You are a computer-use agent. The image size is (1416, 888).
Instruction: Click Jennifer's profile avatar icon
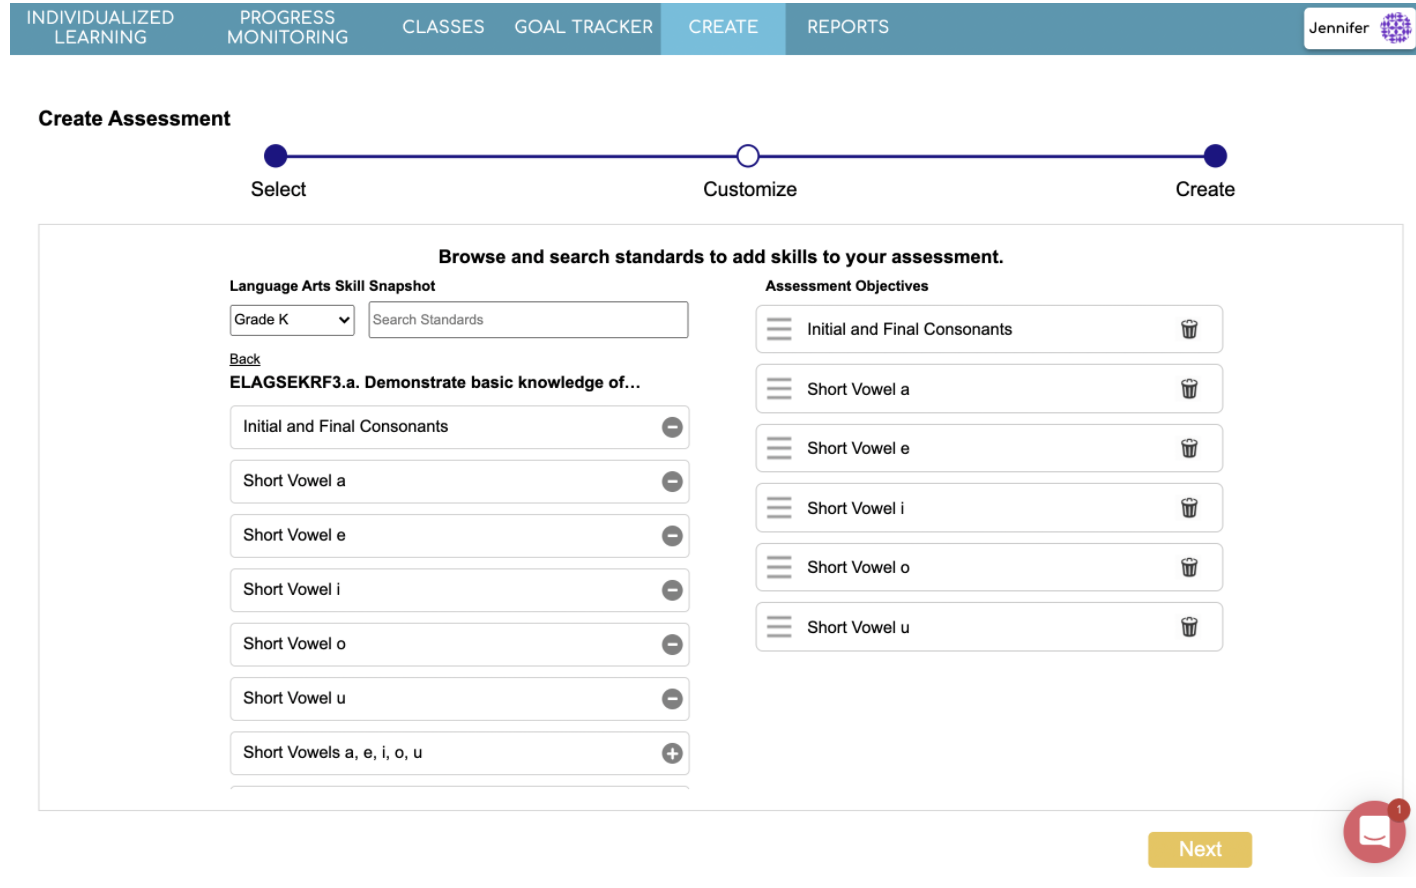pyautogui.click(x=1396, y=27)
